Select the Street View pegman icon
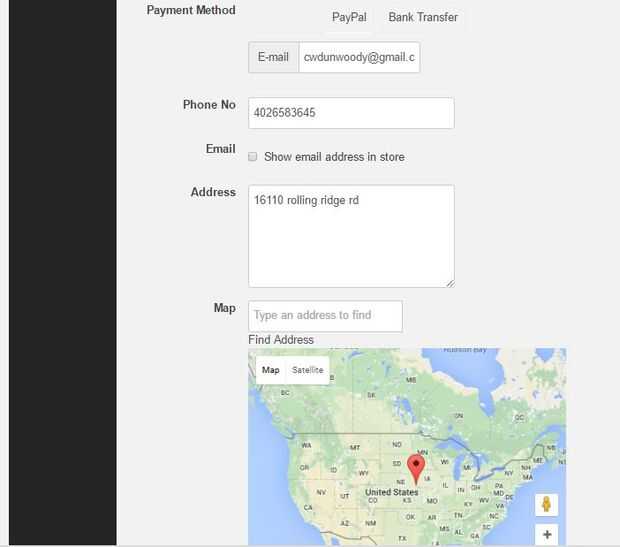Screen dimensions: 620x547 (546, 505)
